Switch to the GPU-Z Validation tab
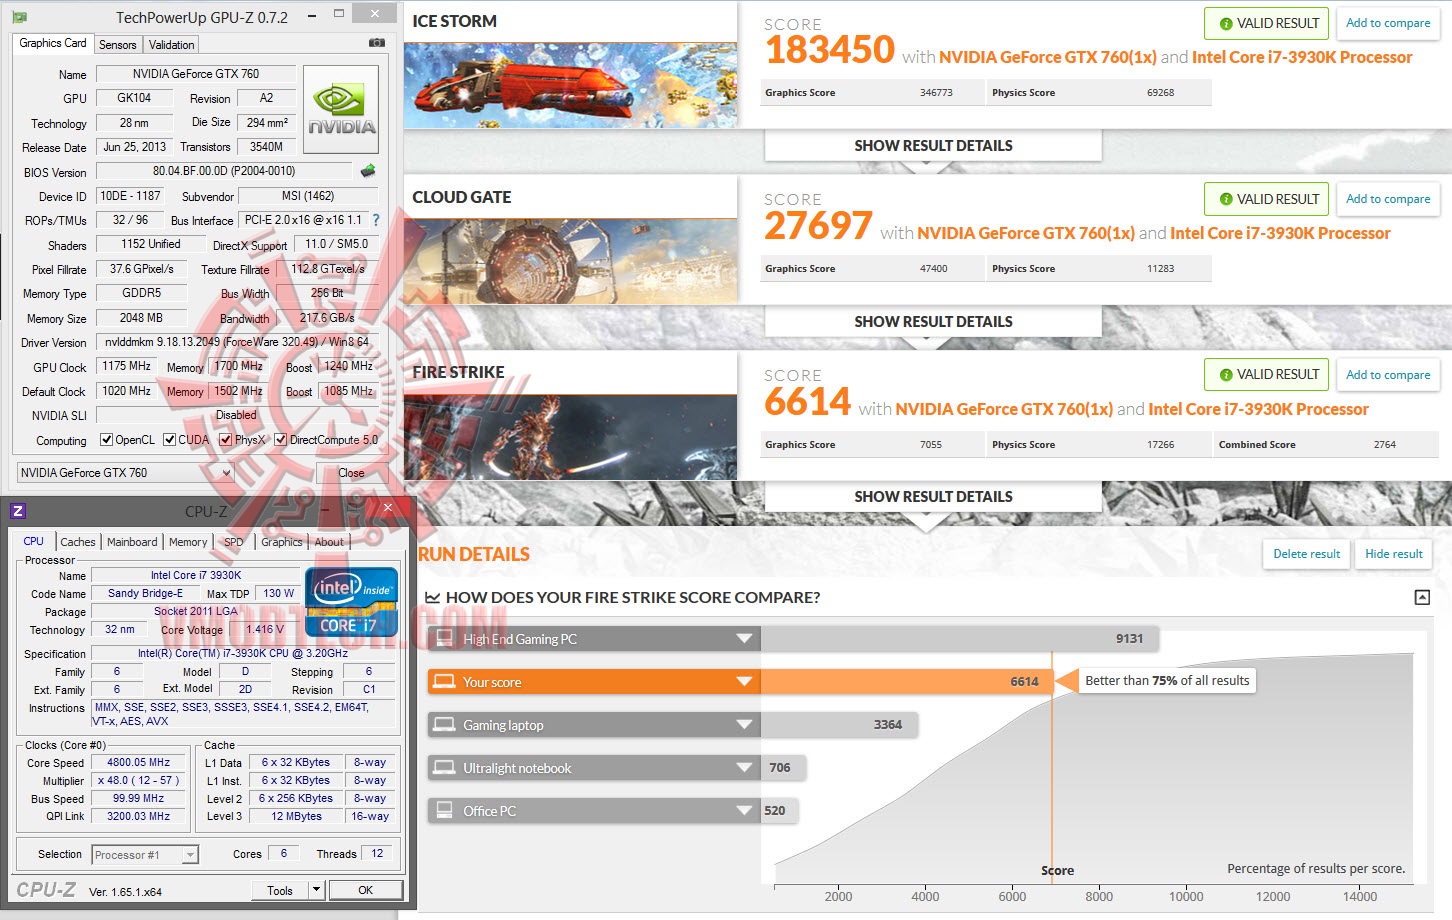The width and height of the screenshot is (1452, 920). pyautogui.click(x=171, y=45)
